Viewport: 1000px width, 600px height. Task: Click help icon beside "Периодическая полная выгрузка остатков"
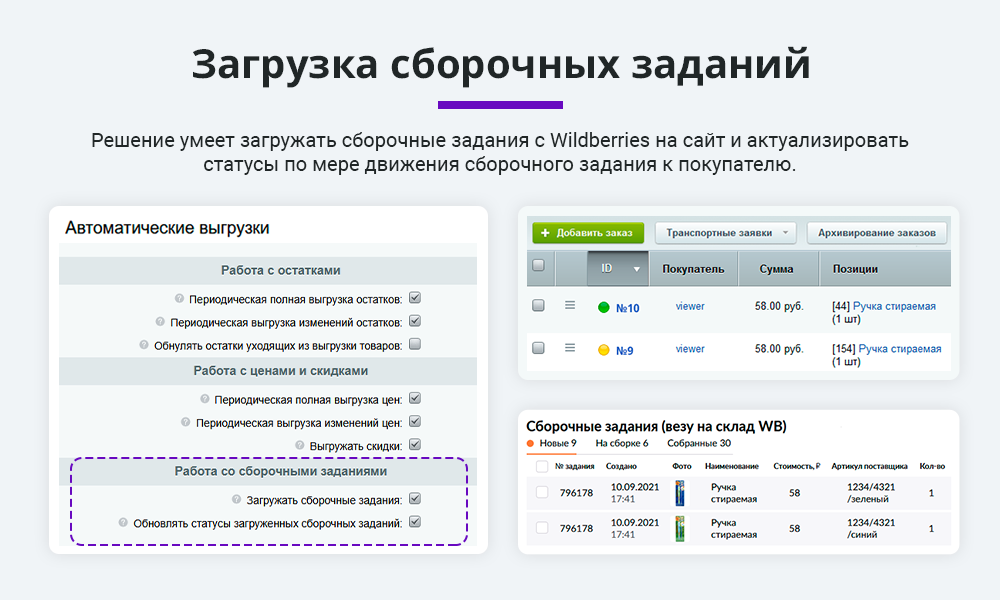[x=179, y=297]
